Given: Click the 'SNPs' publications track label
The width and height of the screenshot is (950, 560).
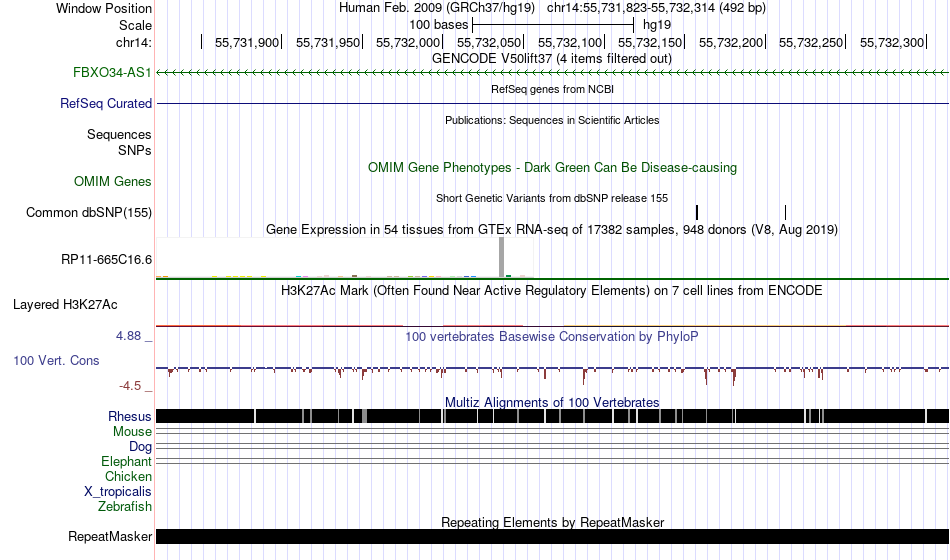Looking at the screenshot, I should click(x=135, y=150).
